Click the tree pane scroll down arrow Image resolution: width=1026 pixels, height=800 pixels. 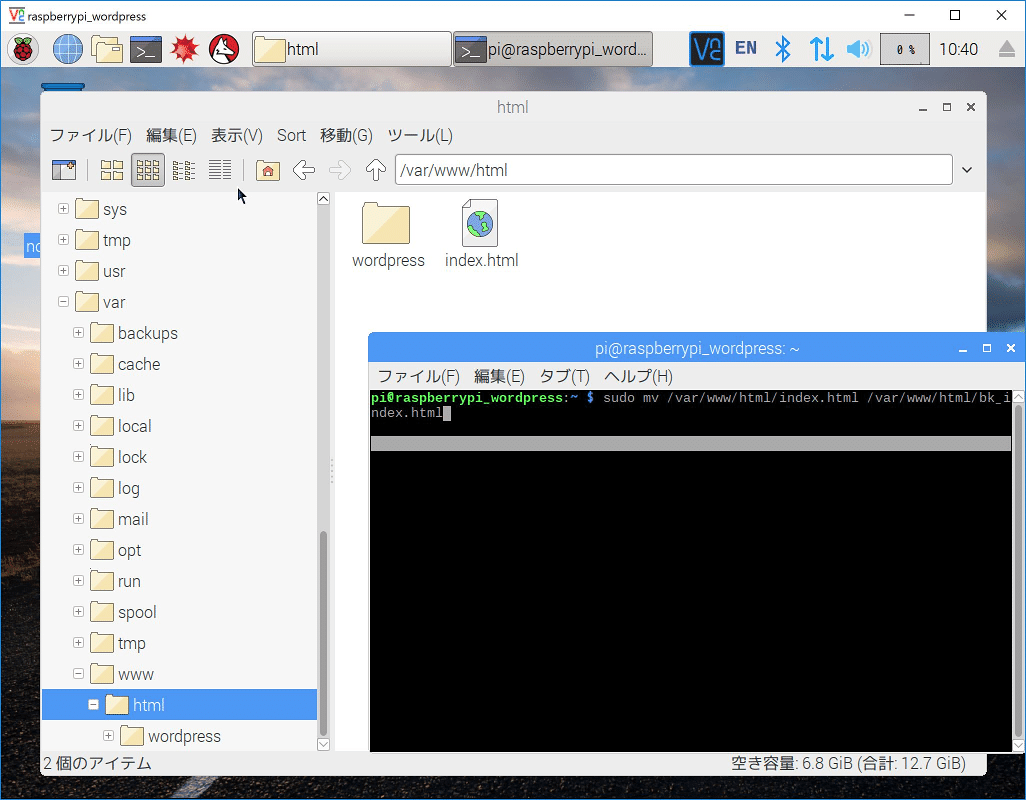tap(323, 744)
